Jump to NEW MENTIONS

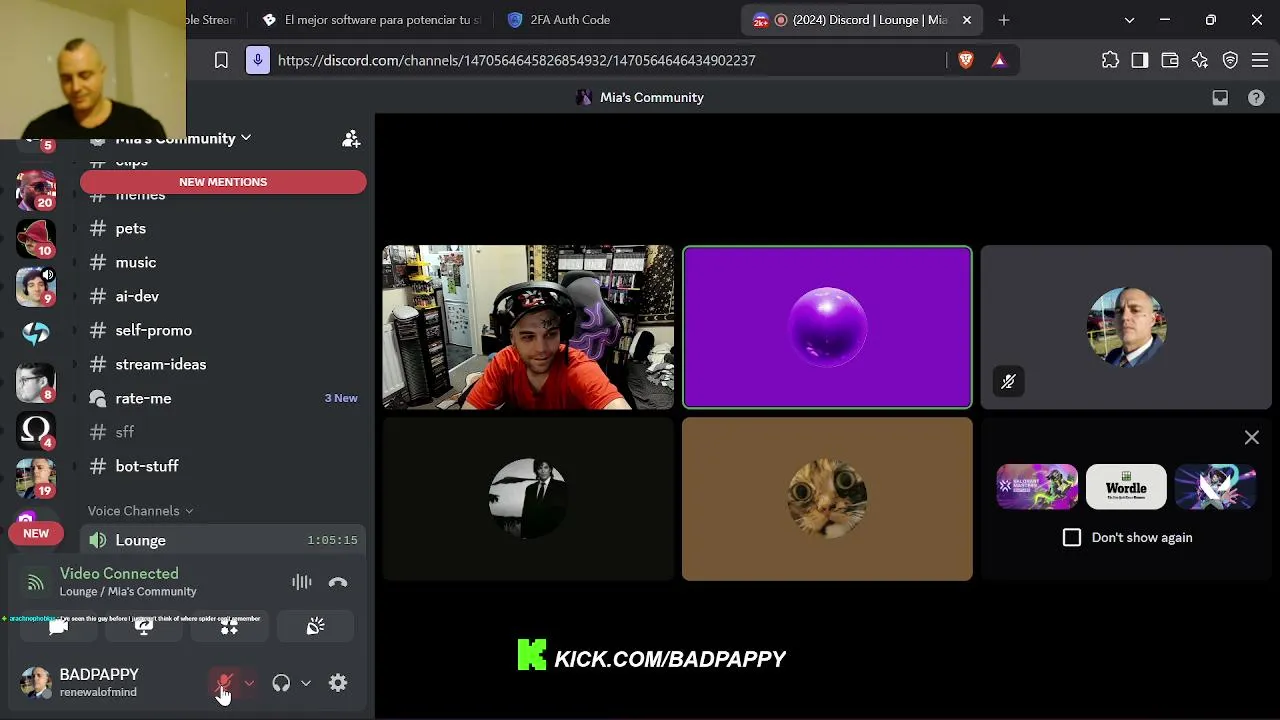pyautogui.click(x=223, y=182)
